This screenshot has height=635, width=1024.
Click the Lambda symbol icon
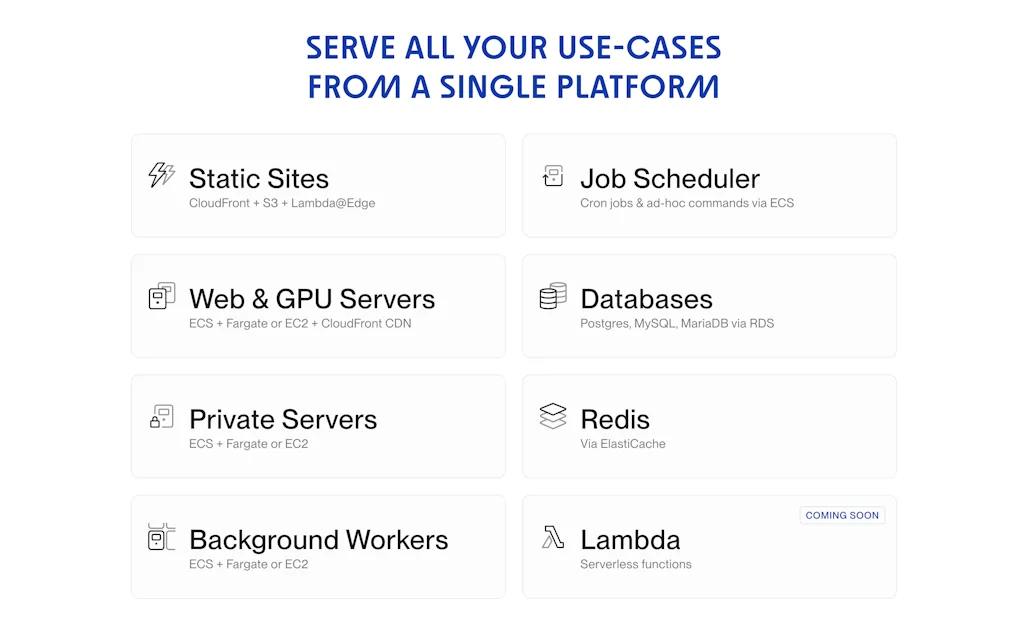(553, 537)
